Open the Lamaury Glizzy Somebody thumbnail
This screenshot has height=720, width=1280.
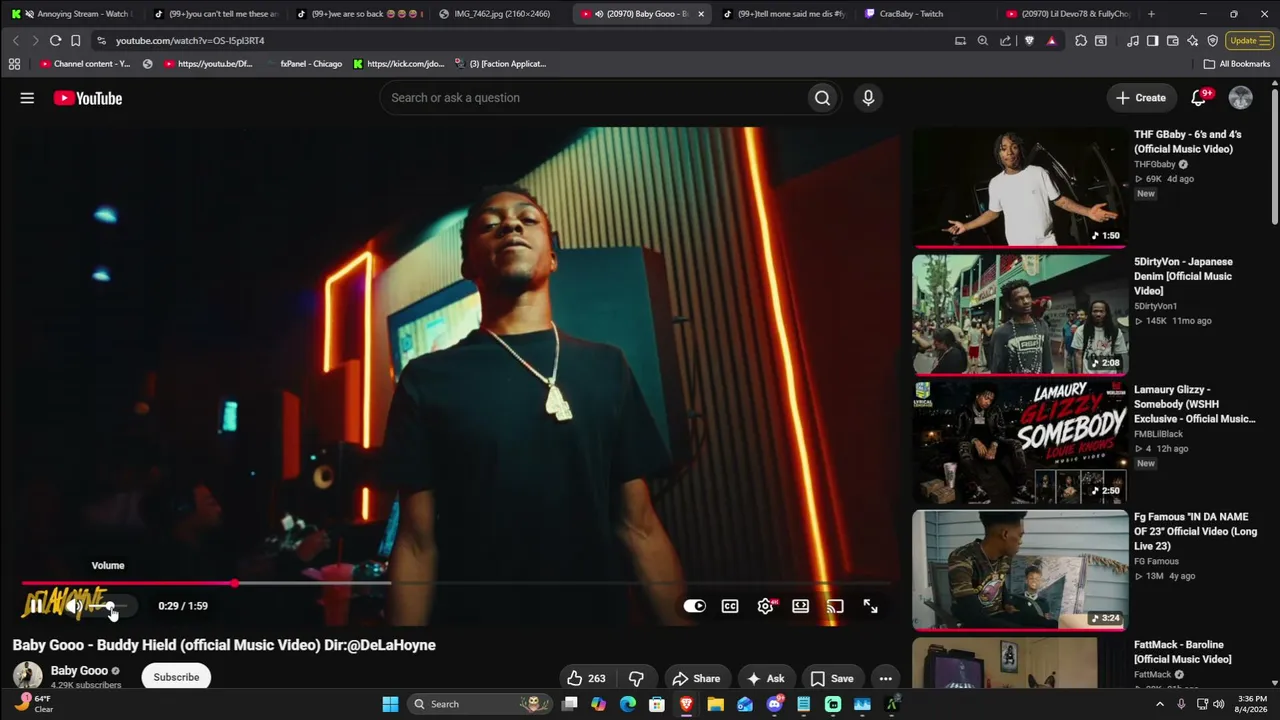click(1019, 442)
